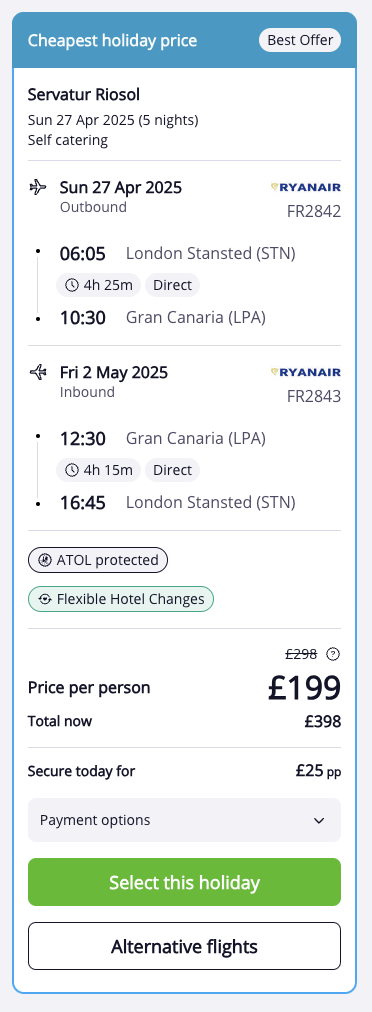Click the Servatur Riosol hotel name
The width and height of the screenshot is (372, 1012).
tap(84, 95)
